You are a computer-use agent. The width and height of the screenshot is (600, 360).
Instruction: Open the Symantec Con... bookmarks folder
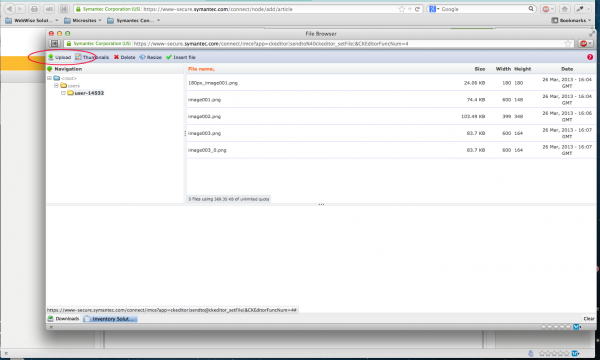coord(134,20)
